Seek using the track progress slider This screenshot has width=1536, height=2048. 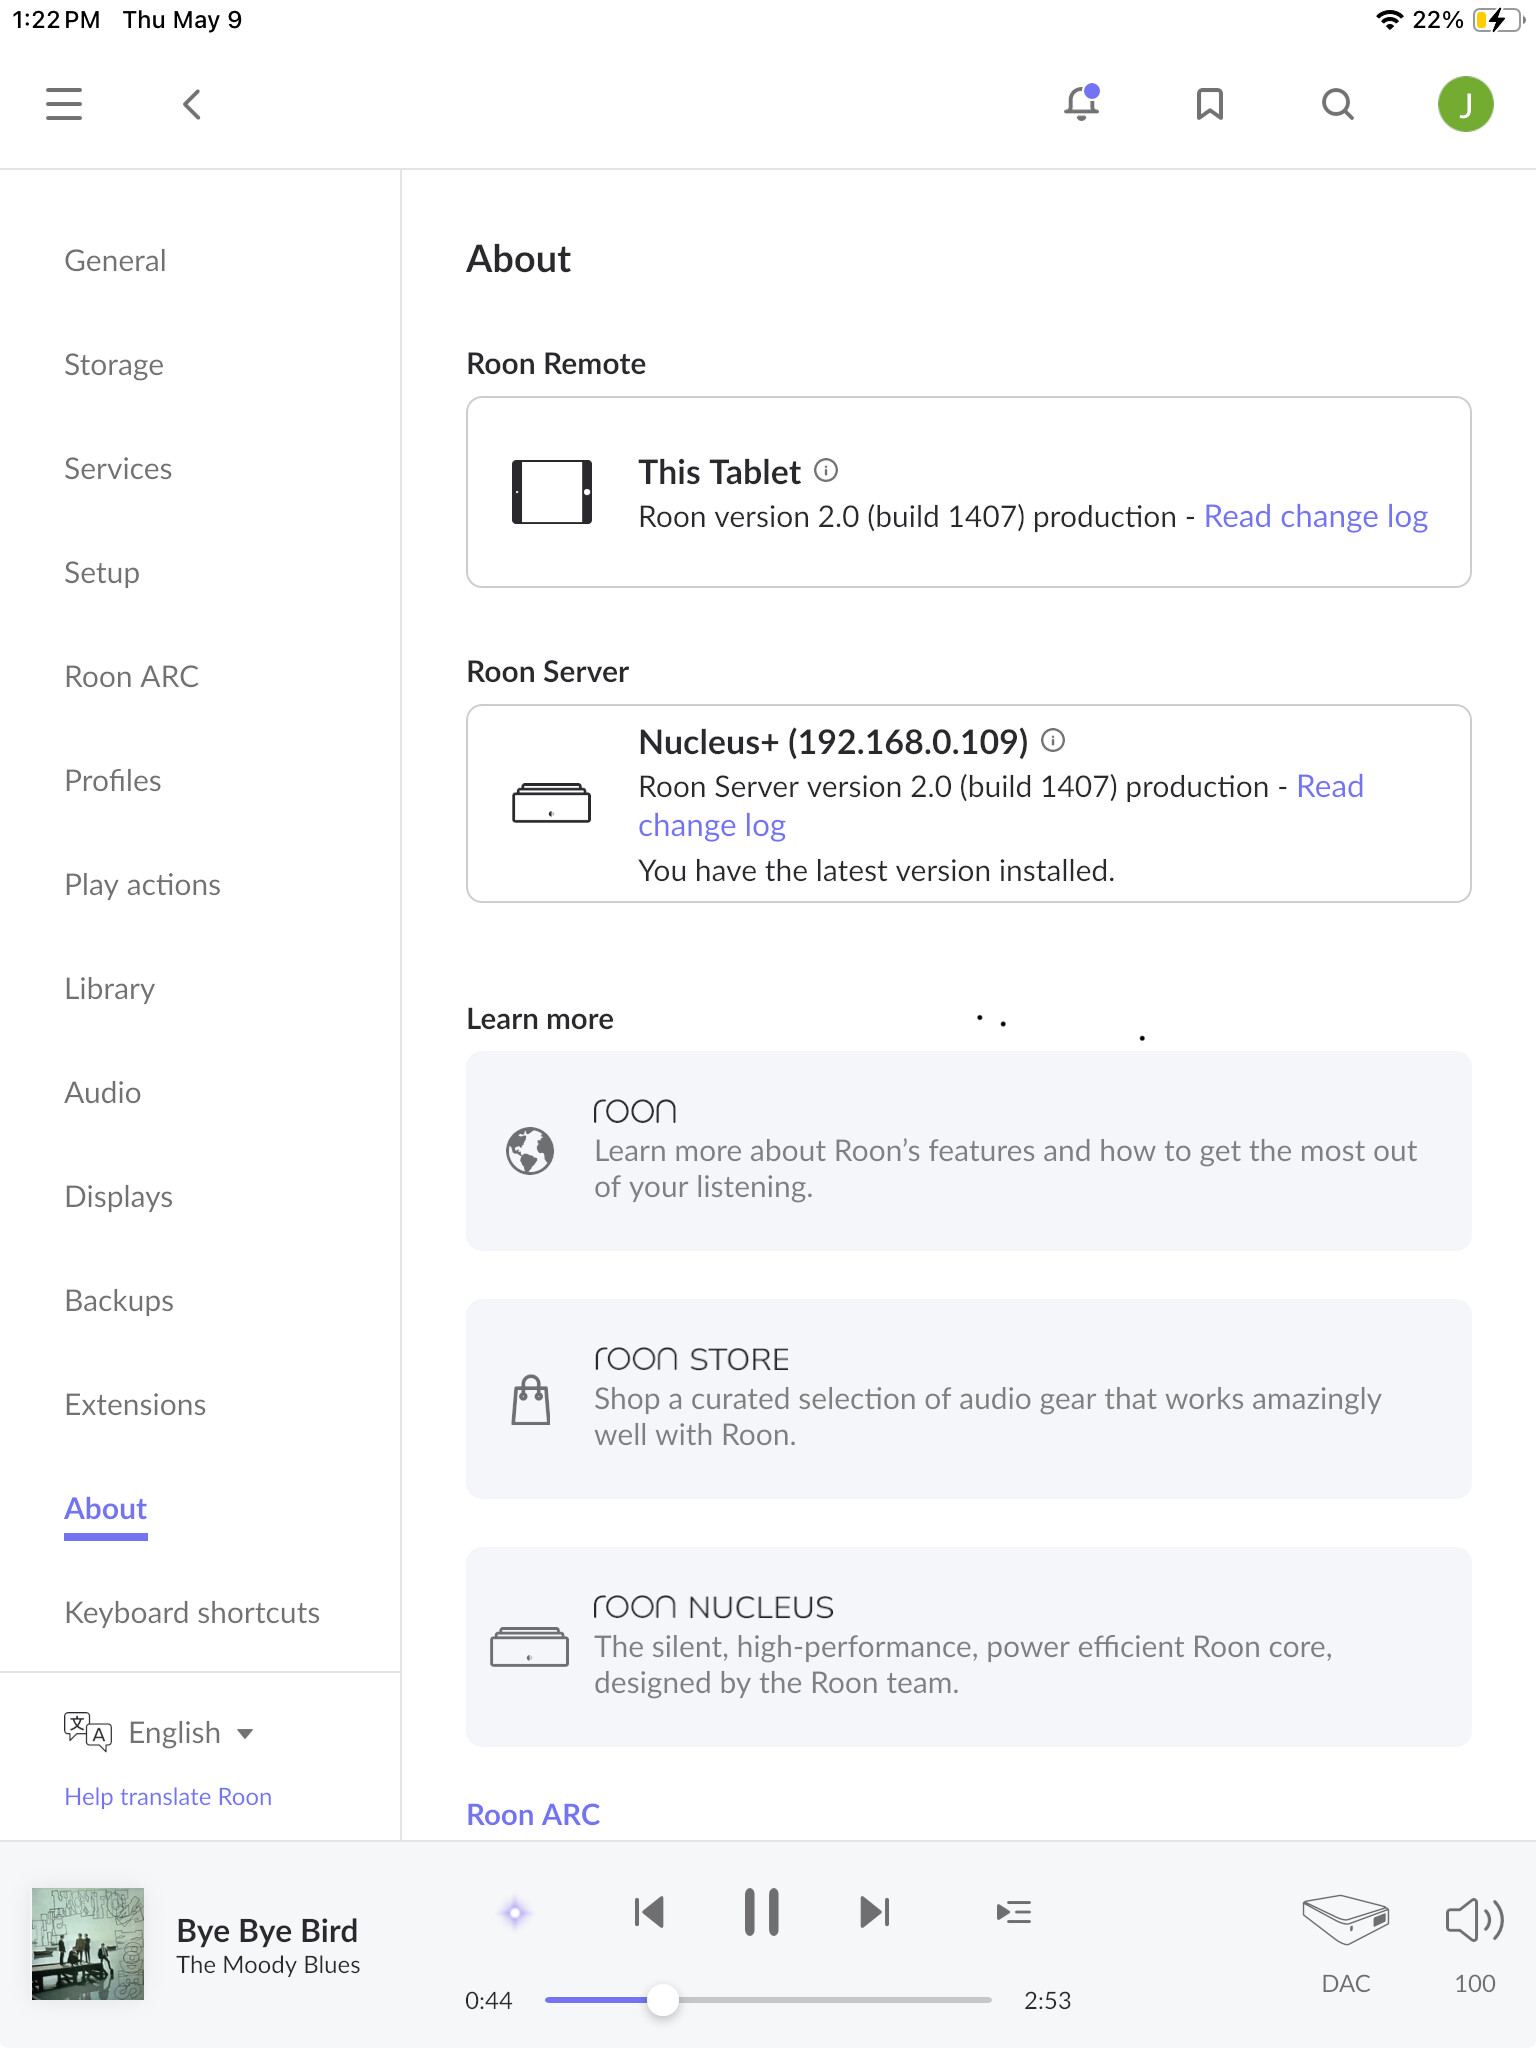[x=768, y=2000]
